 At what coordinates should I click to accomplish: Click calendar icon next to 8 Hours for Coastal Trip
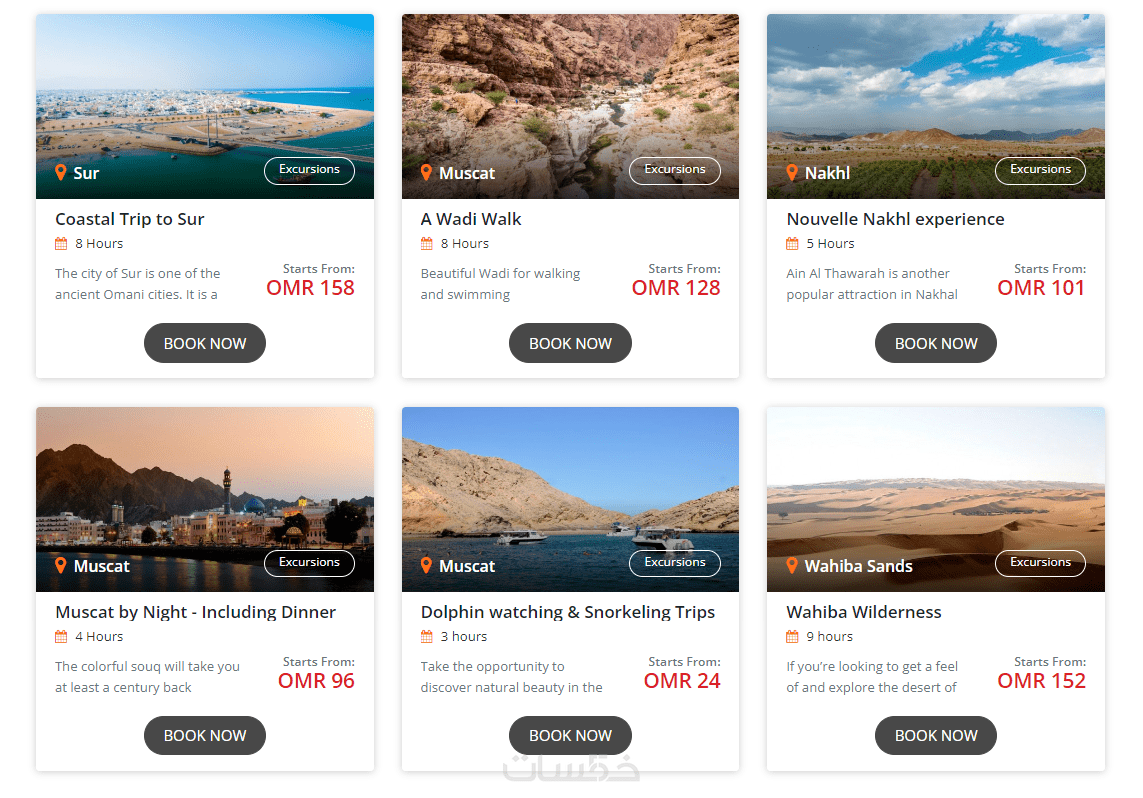61,243
